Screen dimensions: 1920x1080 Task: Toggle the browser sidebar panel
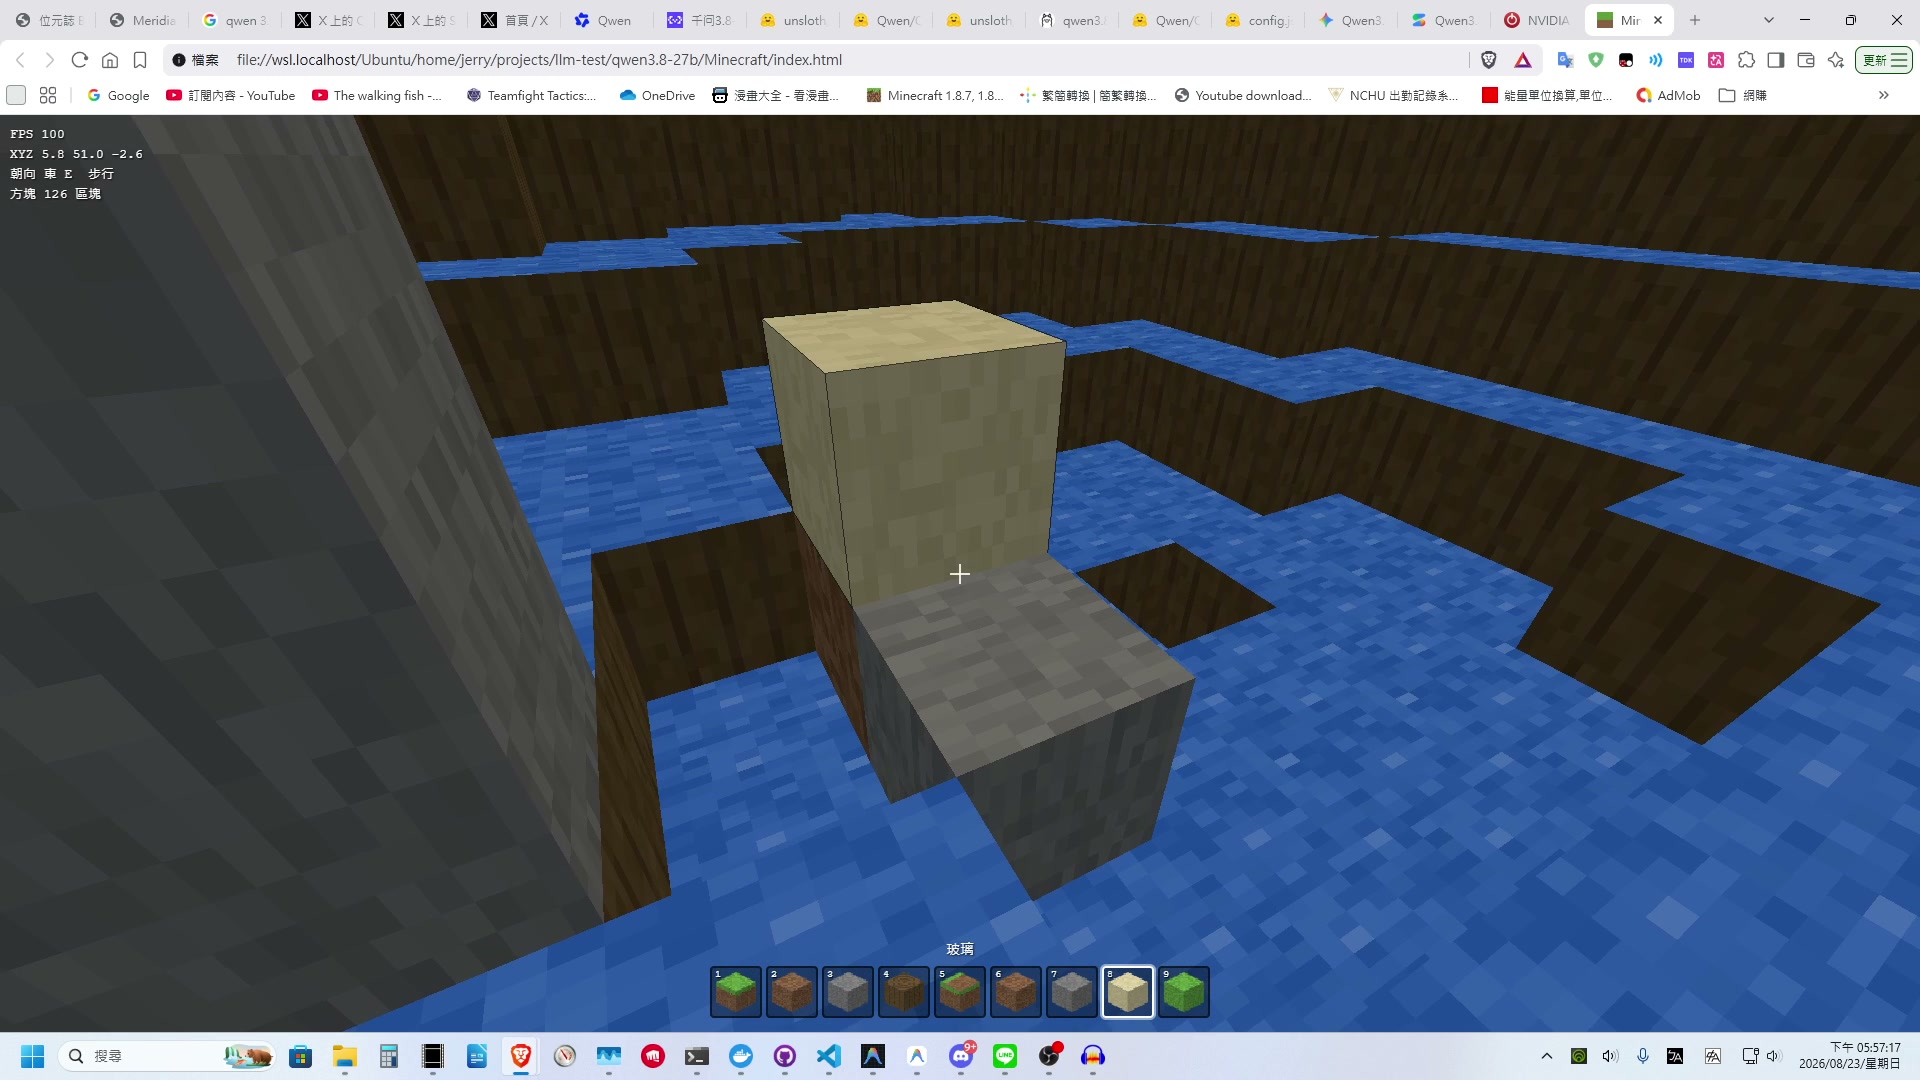[1776, 60]
